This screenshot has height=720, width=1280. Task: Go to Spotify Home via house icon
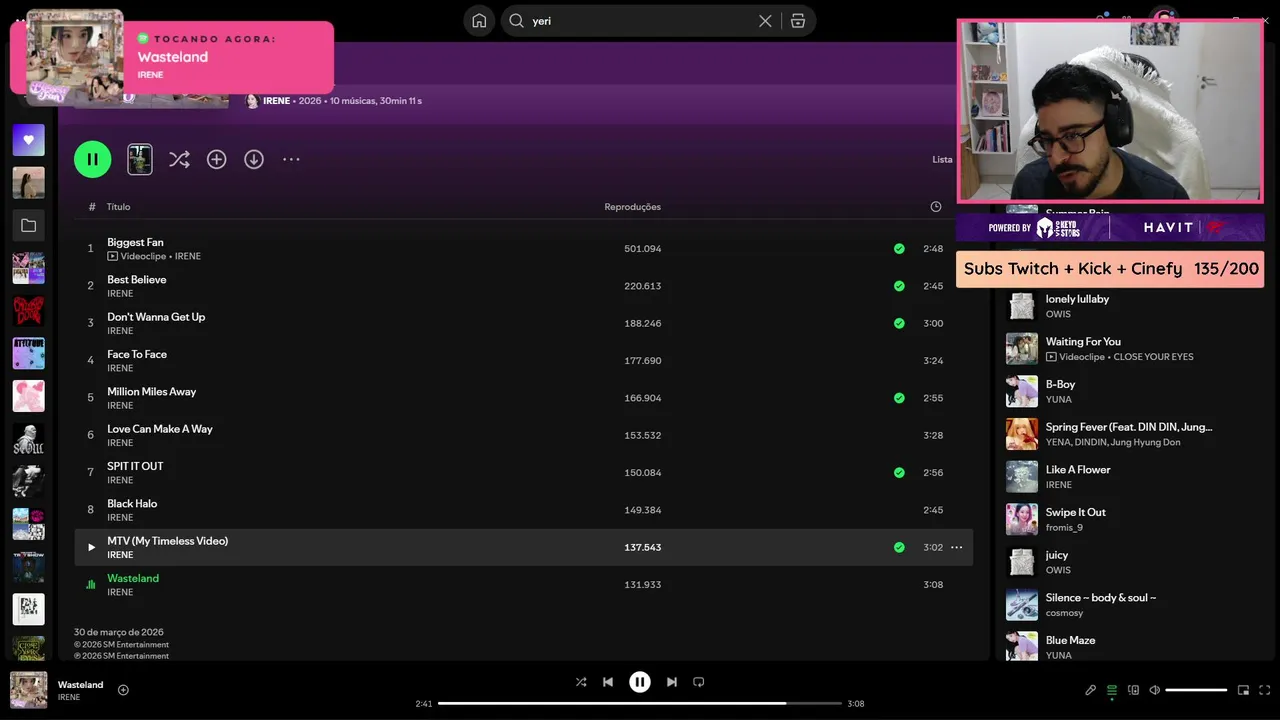(479, 20)
